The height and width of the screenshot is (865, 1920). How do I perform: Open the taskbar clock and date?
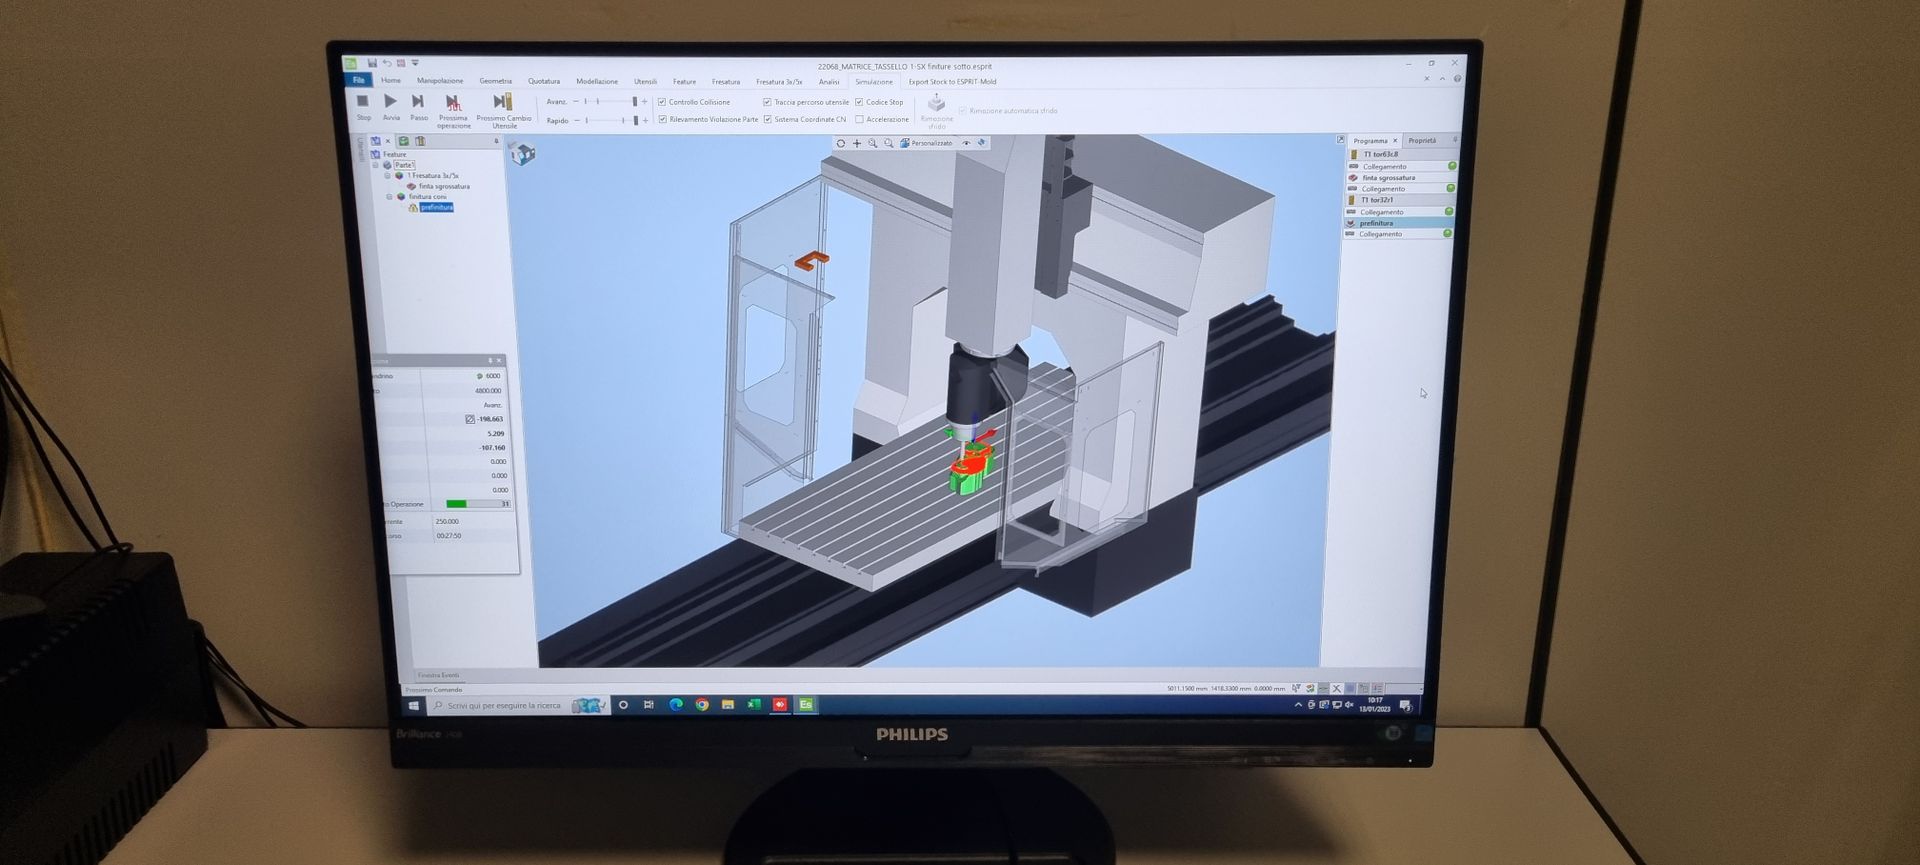tap(1375, 705)
